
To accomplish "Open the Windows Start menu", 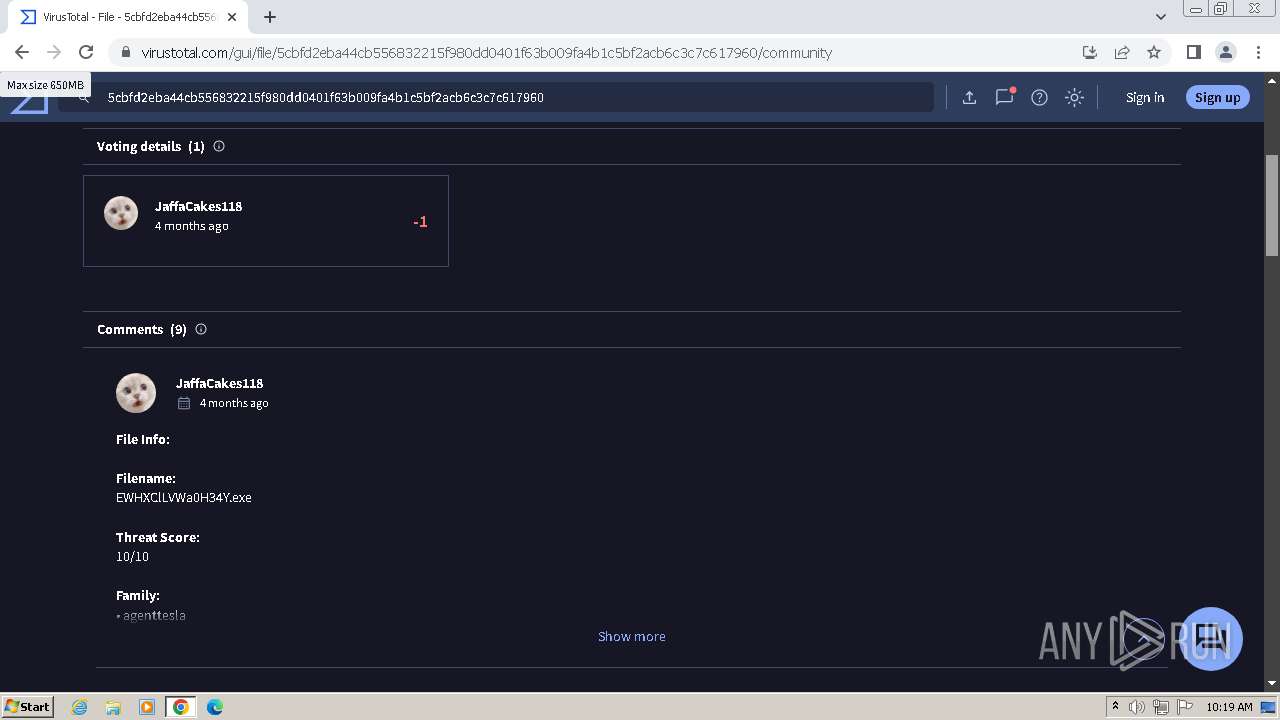I will click(x=28, y=707).
